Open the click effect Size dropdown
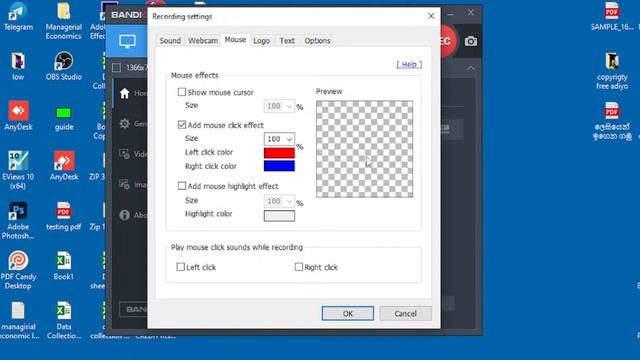 [x=279, y=139]
